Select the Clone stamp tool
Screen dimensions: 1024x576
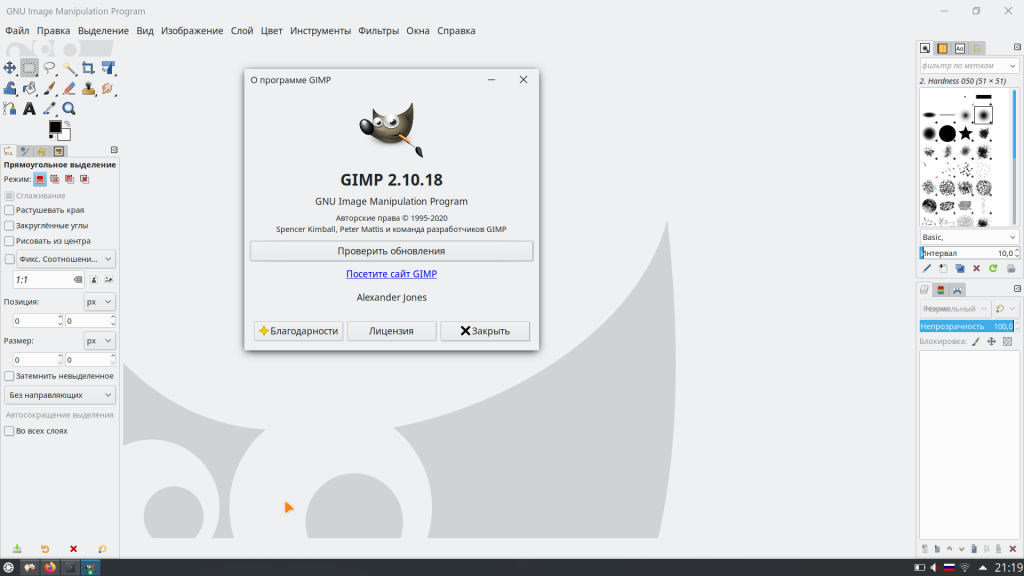(x=88, y=88)
